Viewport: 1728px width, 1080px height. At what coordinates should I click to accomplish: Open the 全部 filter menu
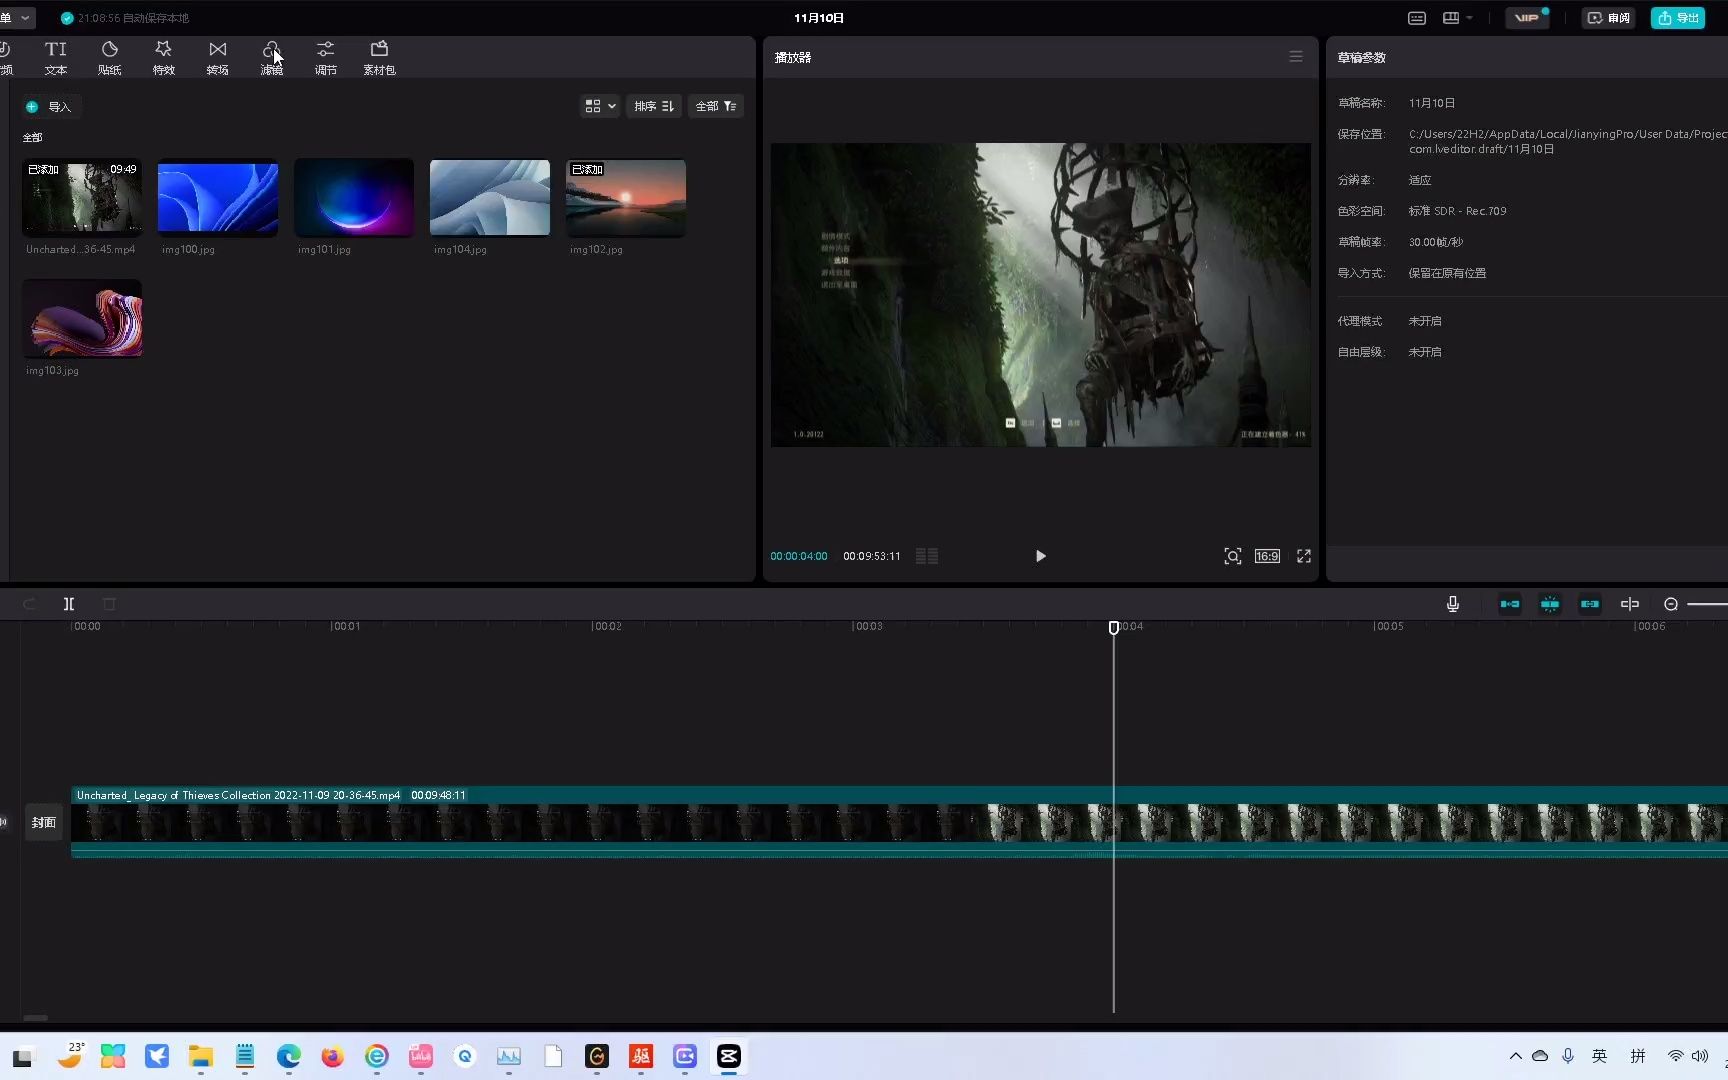click(716, 106)
